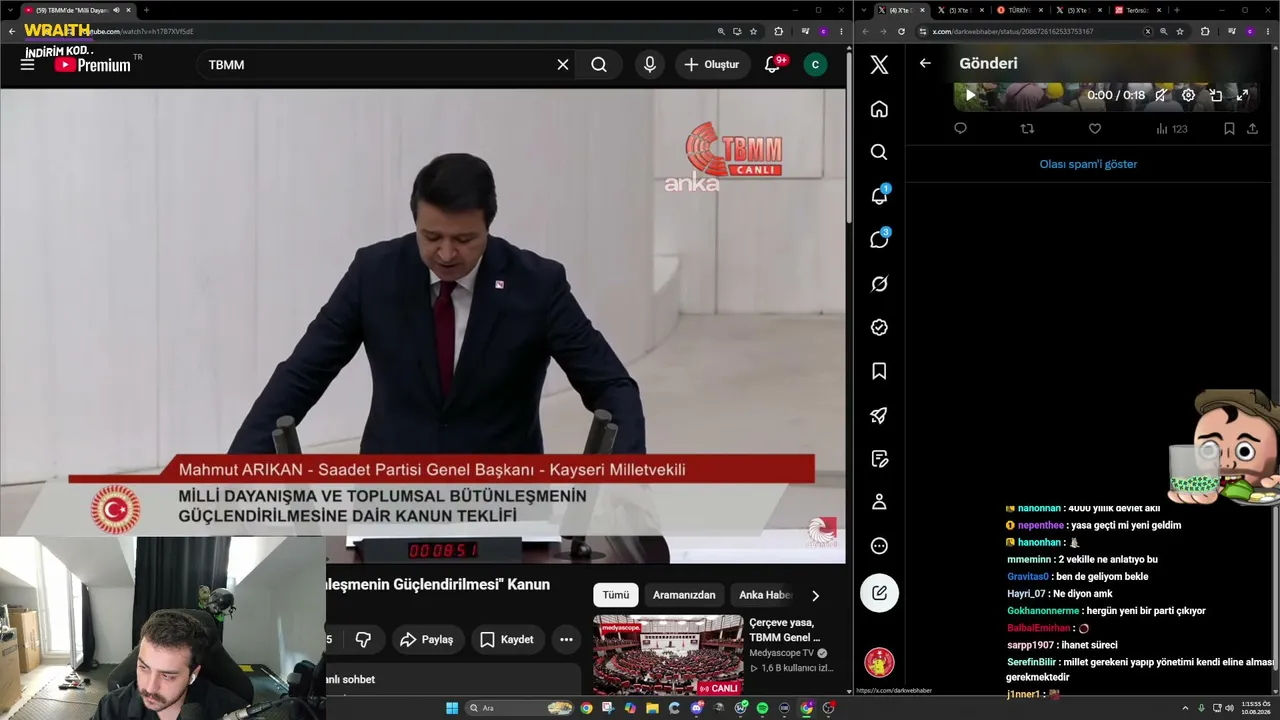Toggle picture-in-picture on X video
The height and width of the screenshot is (720, 1280).
[1216, 96]
